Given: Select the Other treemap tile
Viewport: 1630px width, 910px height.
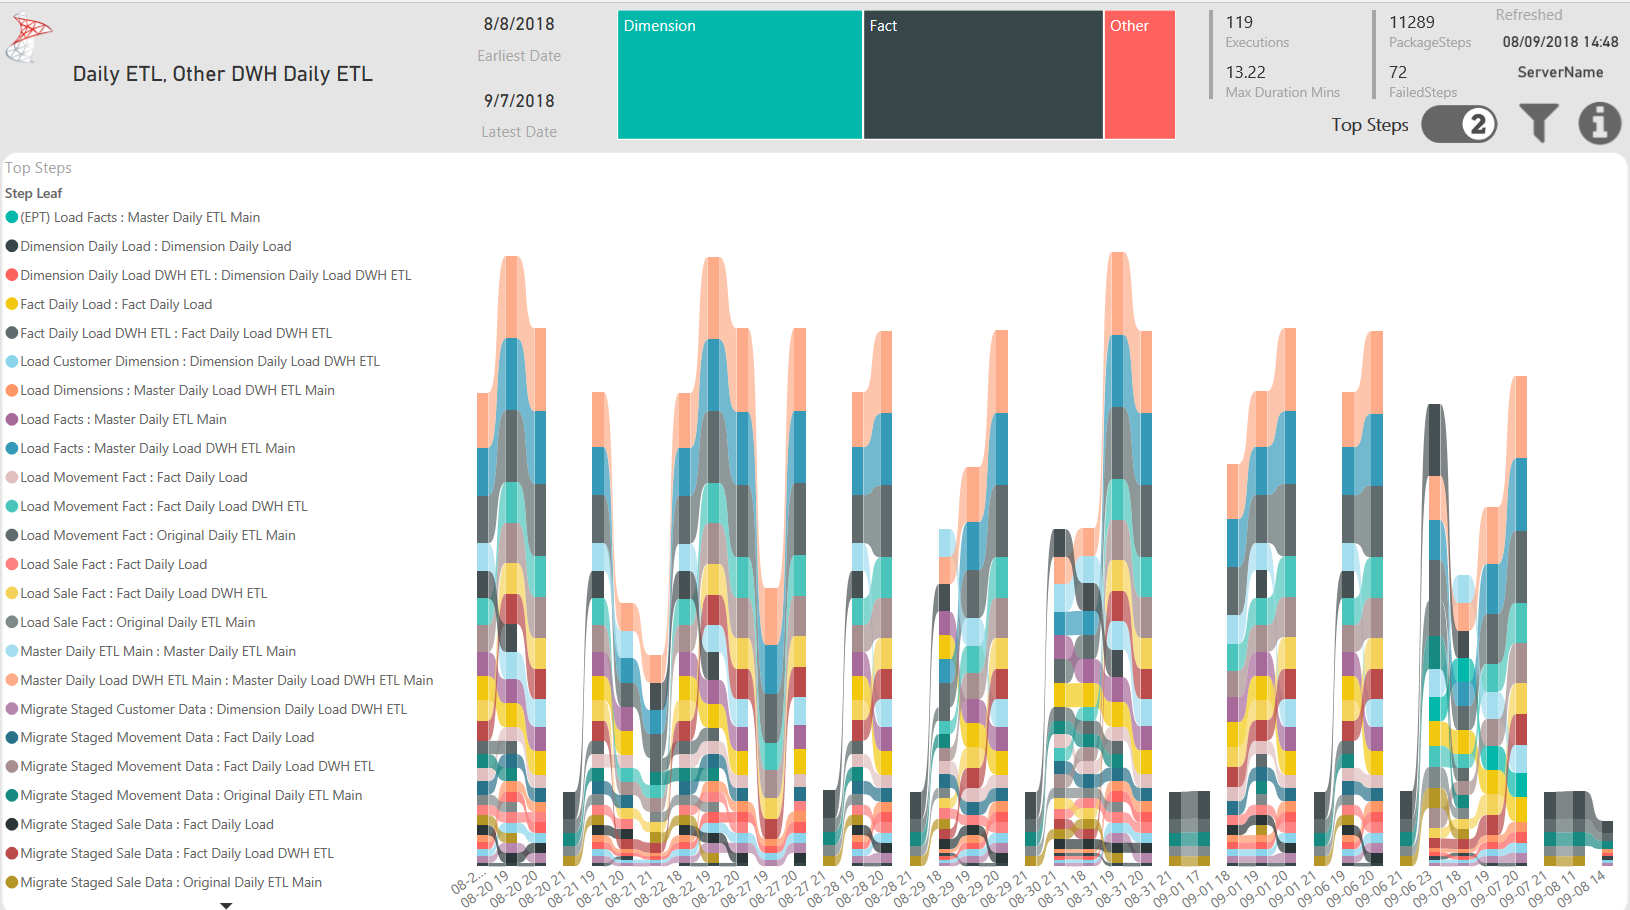Looking at the screenshot, I should click(x=1140, y=75).
